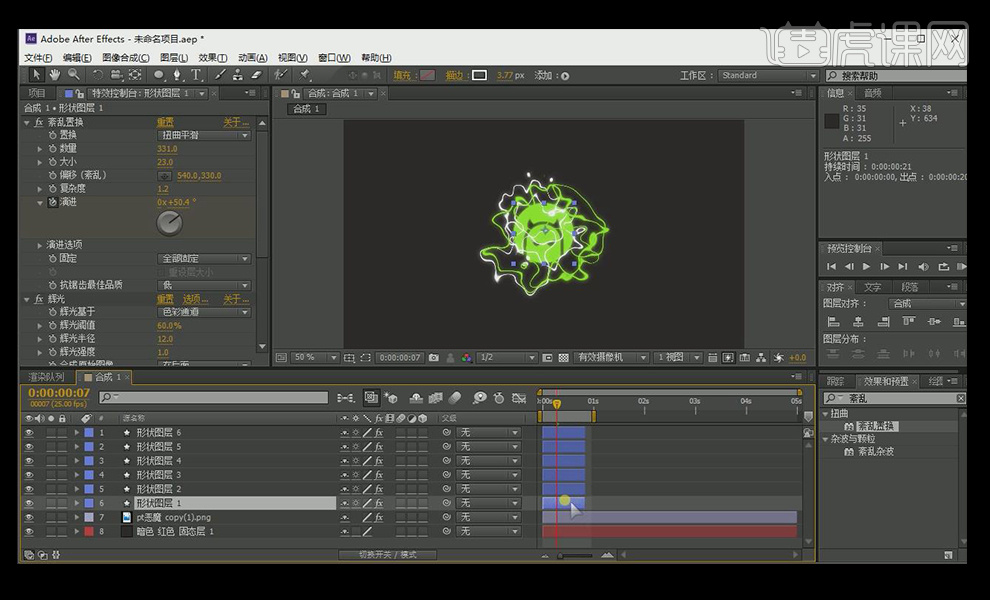
Task: Click the snapshot camera icon in viewer
Action: 433,357
